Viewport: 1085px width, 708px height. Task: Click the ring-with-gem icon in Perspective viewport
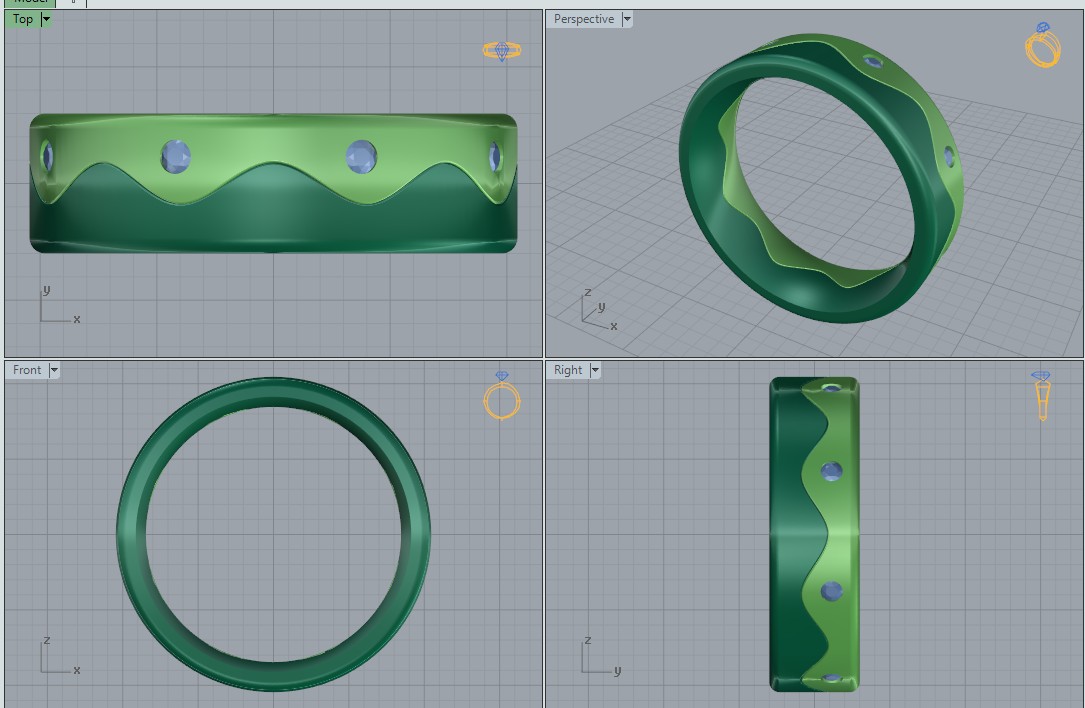(1042, 46)
